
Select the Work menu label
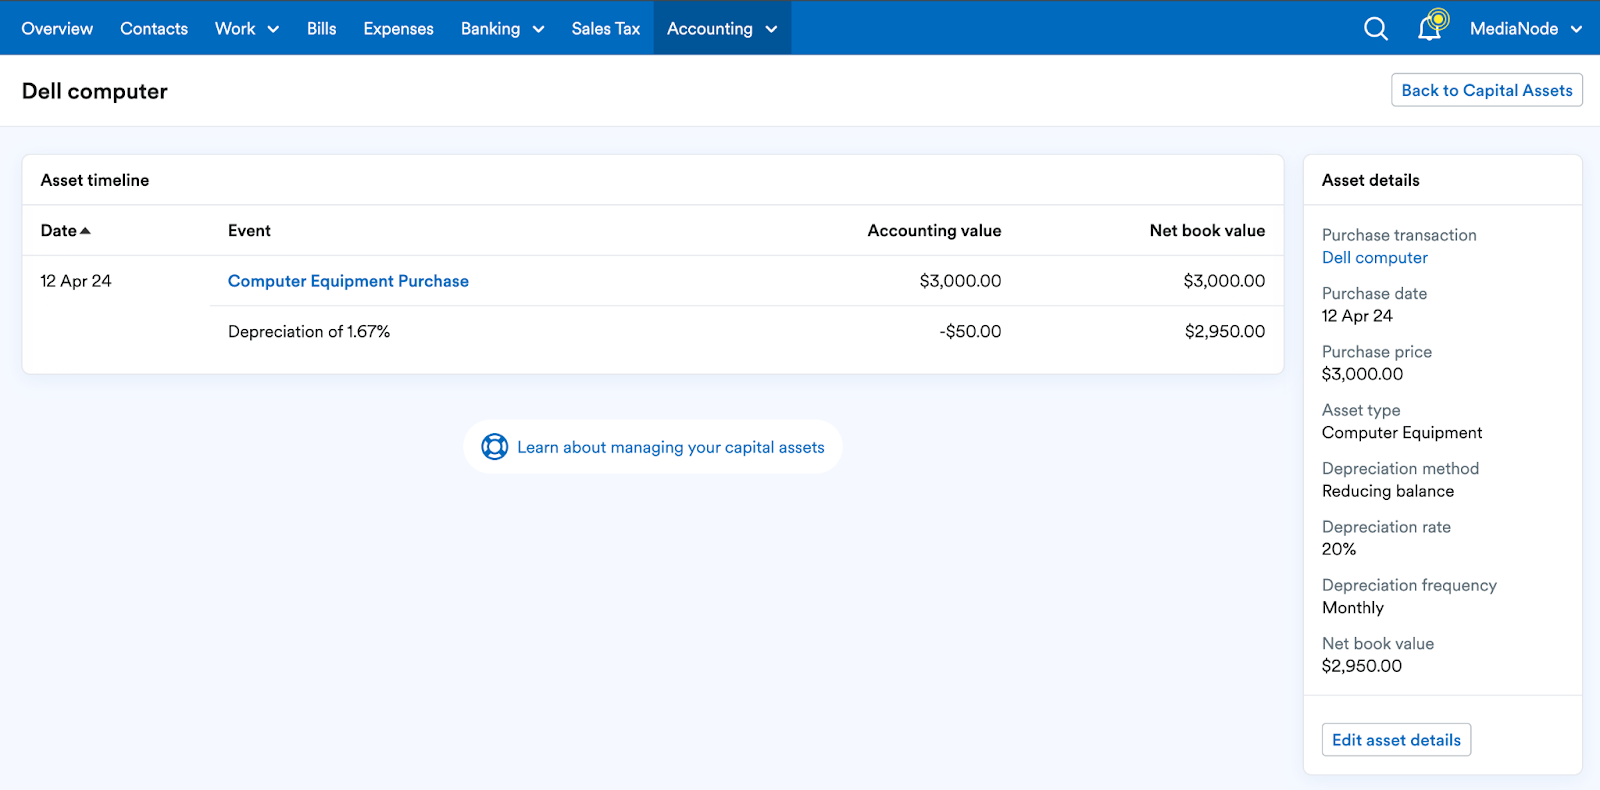point(235,29)
